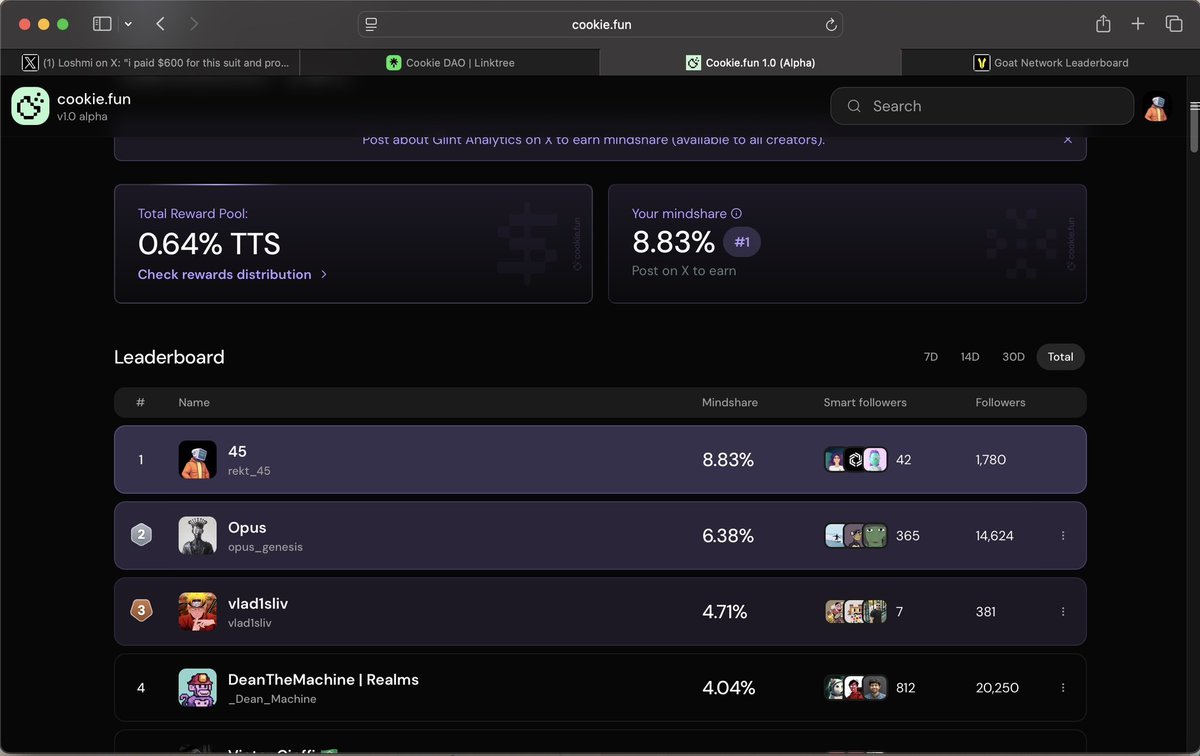The width and height of the screenshot is (1200, 756).
Task: Select the Cookie.fun 1.0 (Alpha) tab
Action: tap(750, 62)
